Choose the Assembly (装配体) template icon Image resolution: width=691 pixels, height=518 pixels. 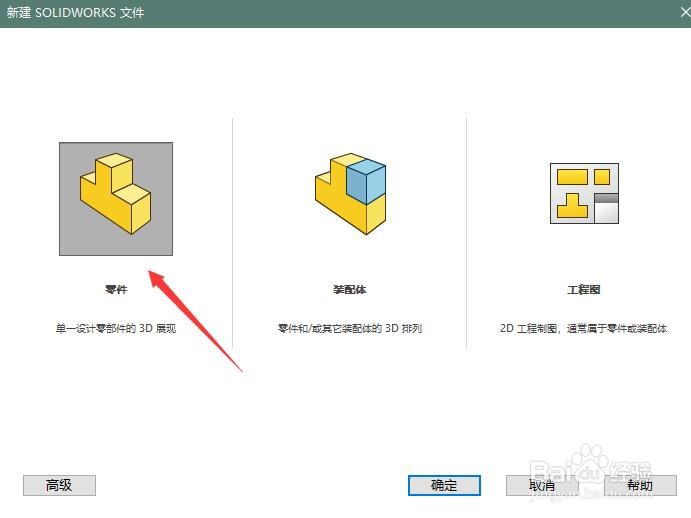(350, 194)
